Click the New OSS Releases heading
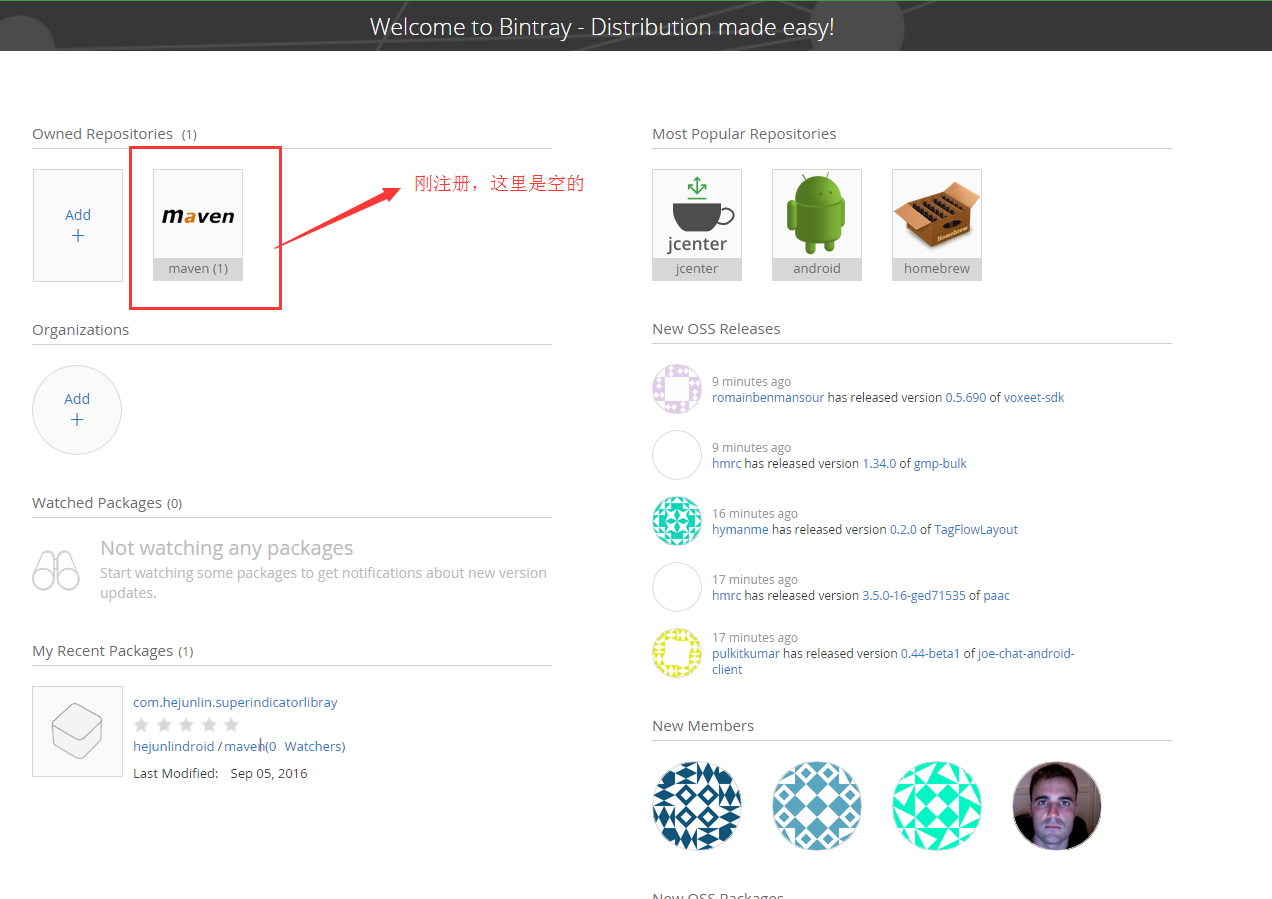 716,329
